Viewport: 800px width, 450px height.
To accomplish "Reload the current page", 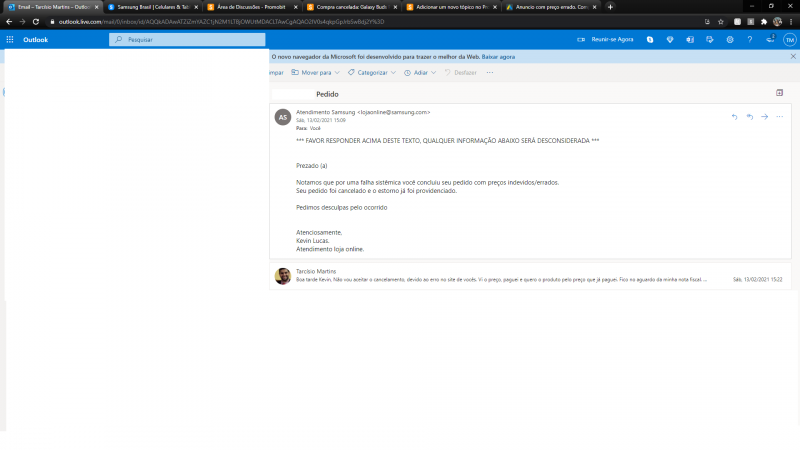I will coord(36,22).
